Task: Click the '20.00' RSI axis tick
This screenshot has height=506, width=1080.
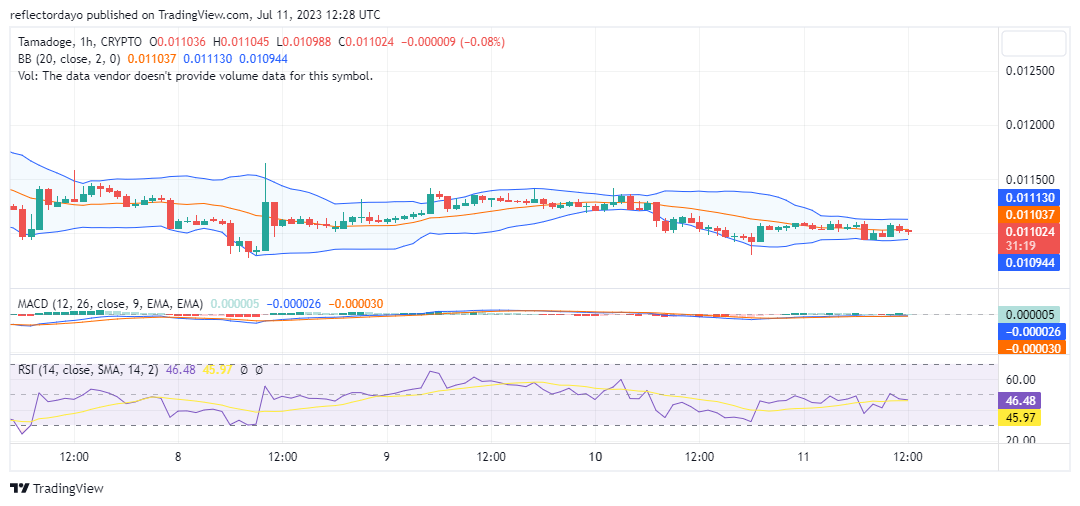Action: [1020, 440]
